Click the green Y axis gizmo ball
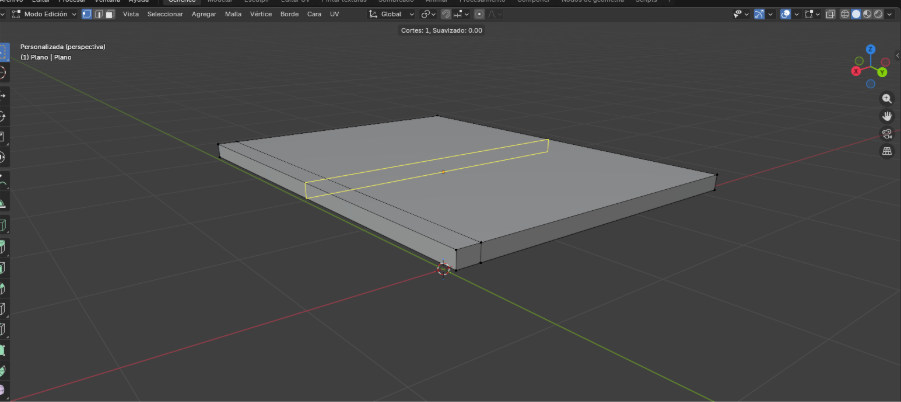Image resolution: width=901 pixels, height=402 pixels. [882, 72]
